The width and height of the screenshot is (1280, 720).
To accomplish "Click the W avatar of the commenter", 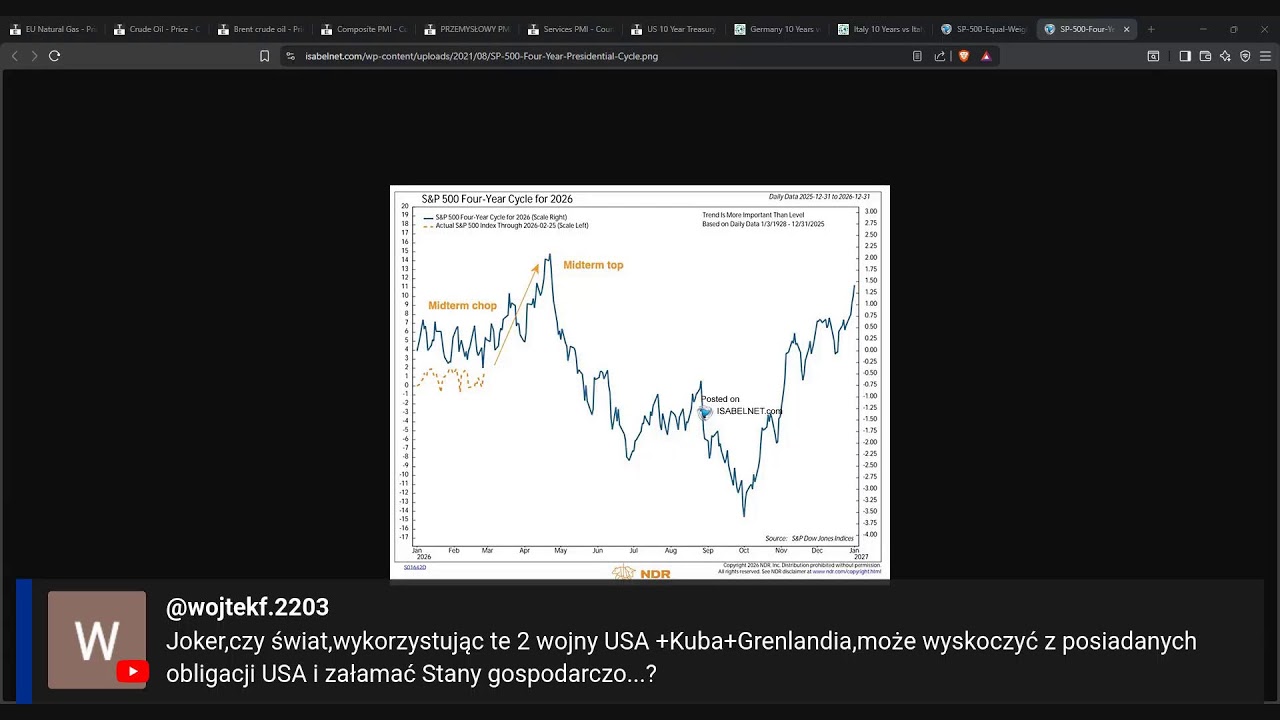I will click(97, 640).
